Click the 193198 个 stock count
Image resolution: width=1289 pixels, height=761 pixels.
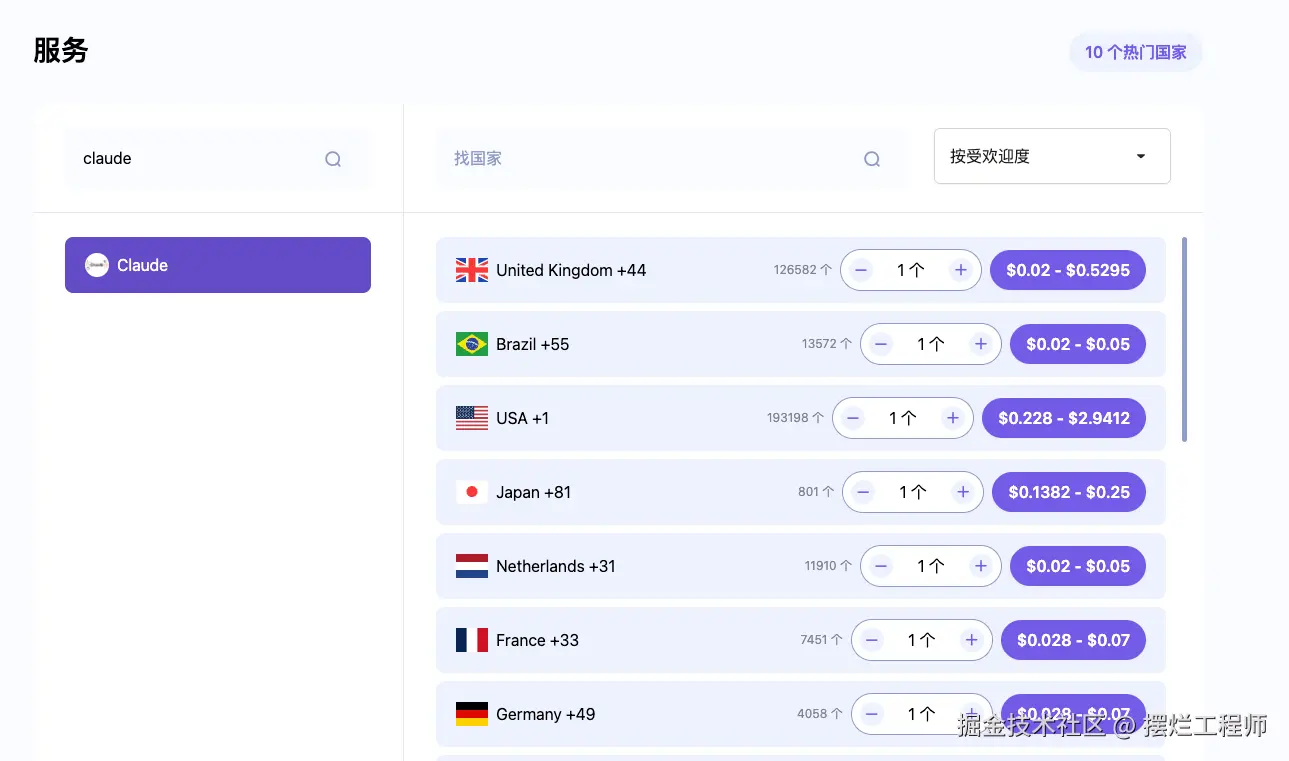click(x=796, y=418)
